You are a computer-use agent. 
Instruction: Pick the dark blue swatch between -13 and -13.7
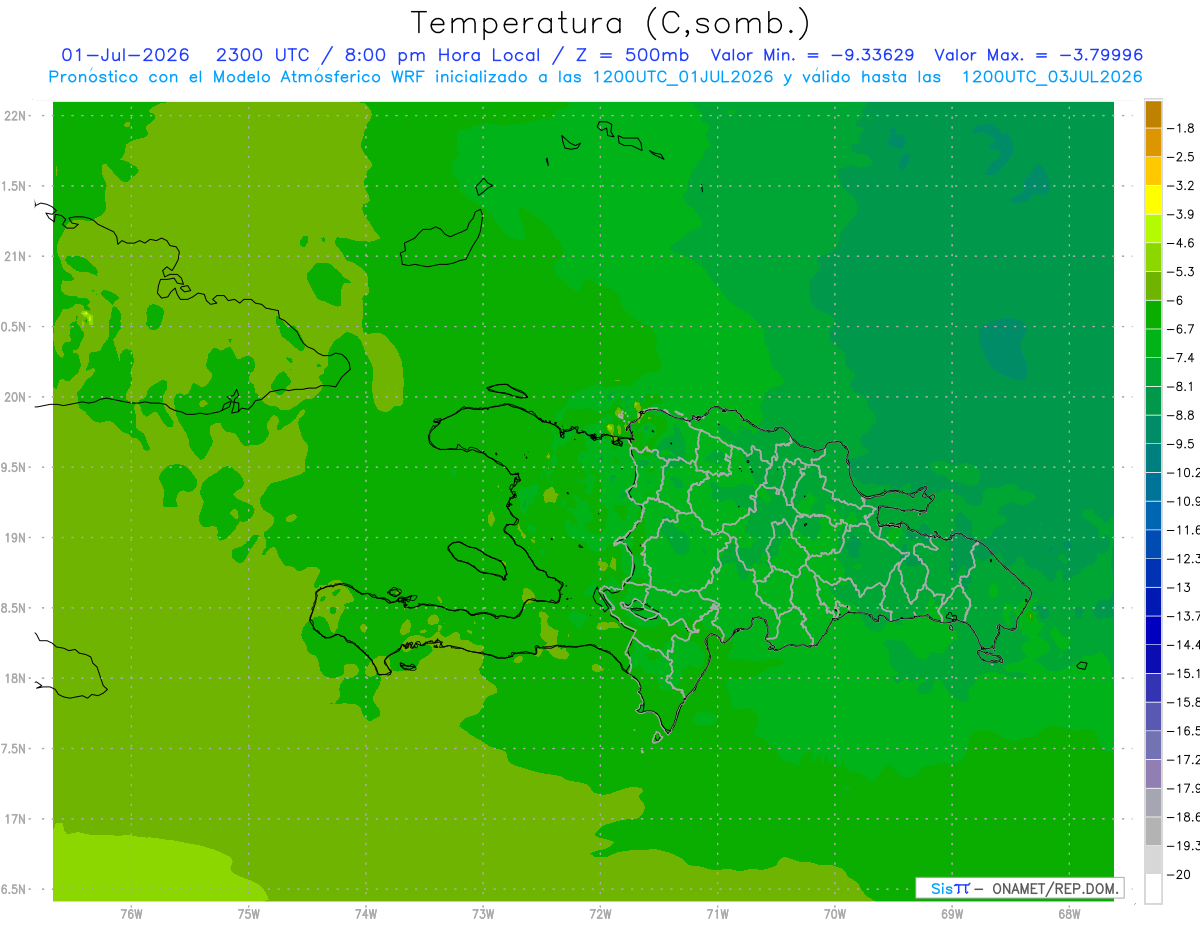coord(1153,601)
